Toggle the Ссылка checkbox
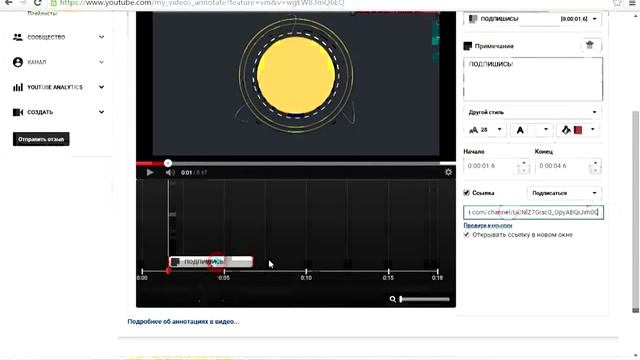 (x=467, y=193)
